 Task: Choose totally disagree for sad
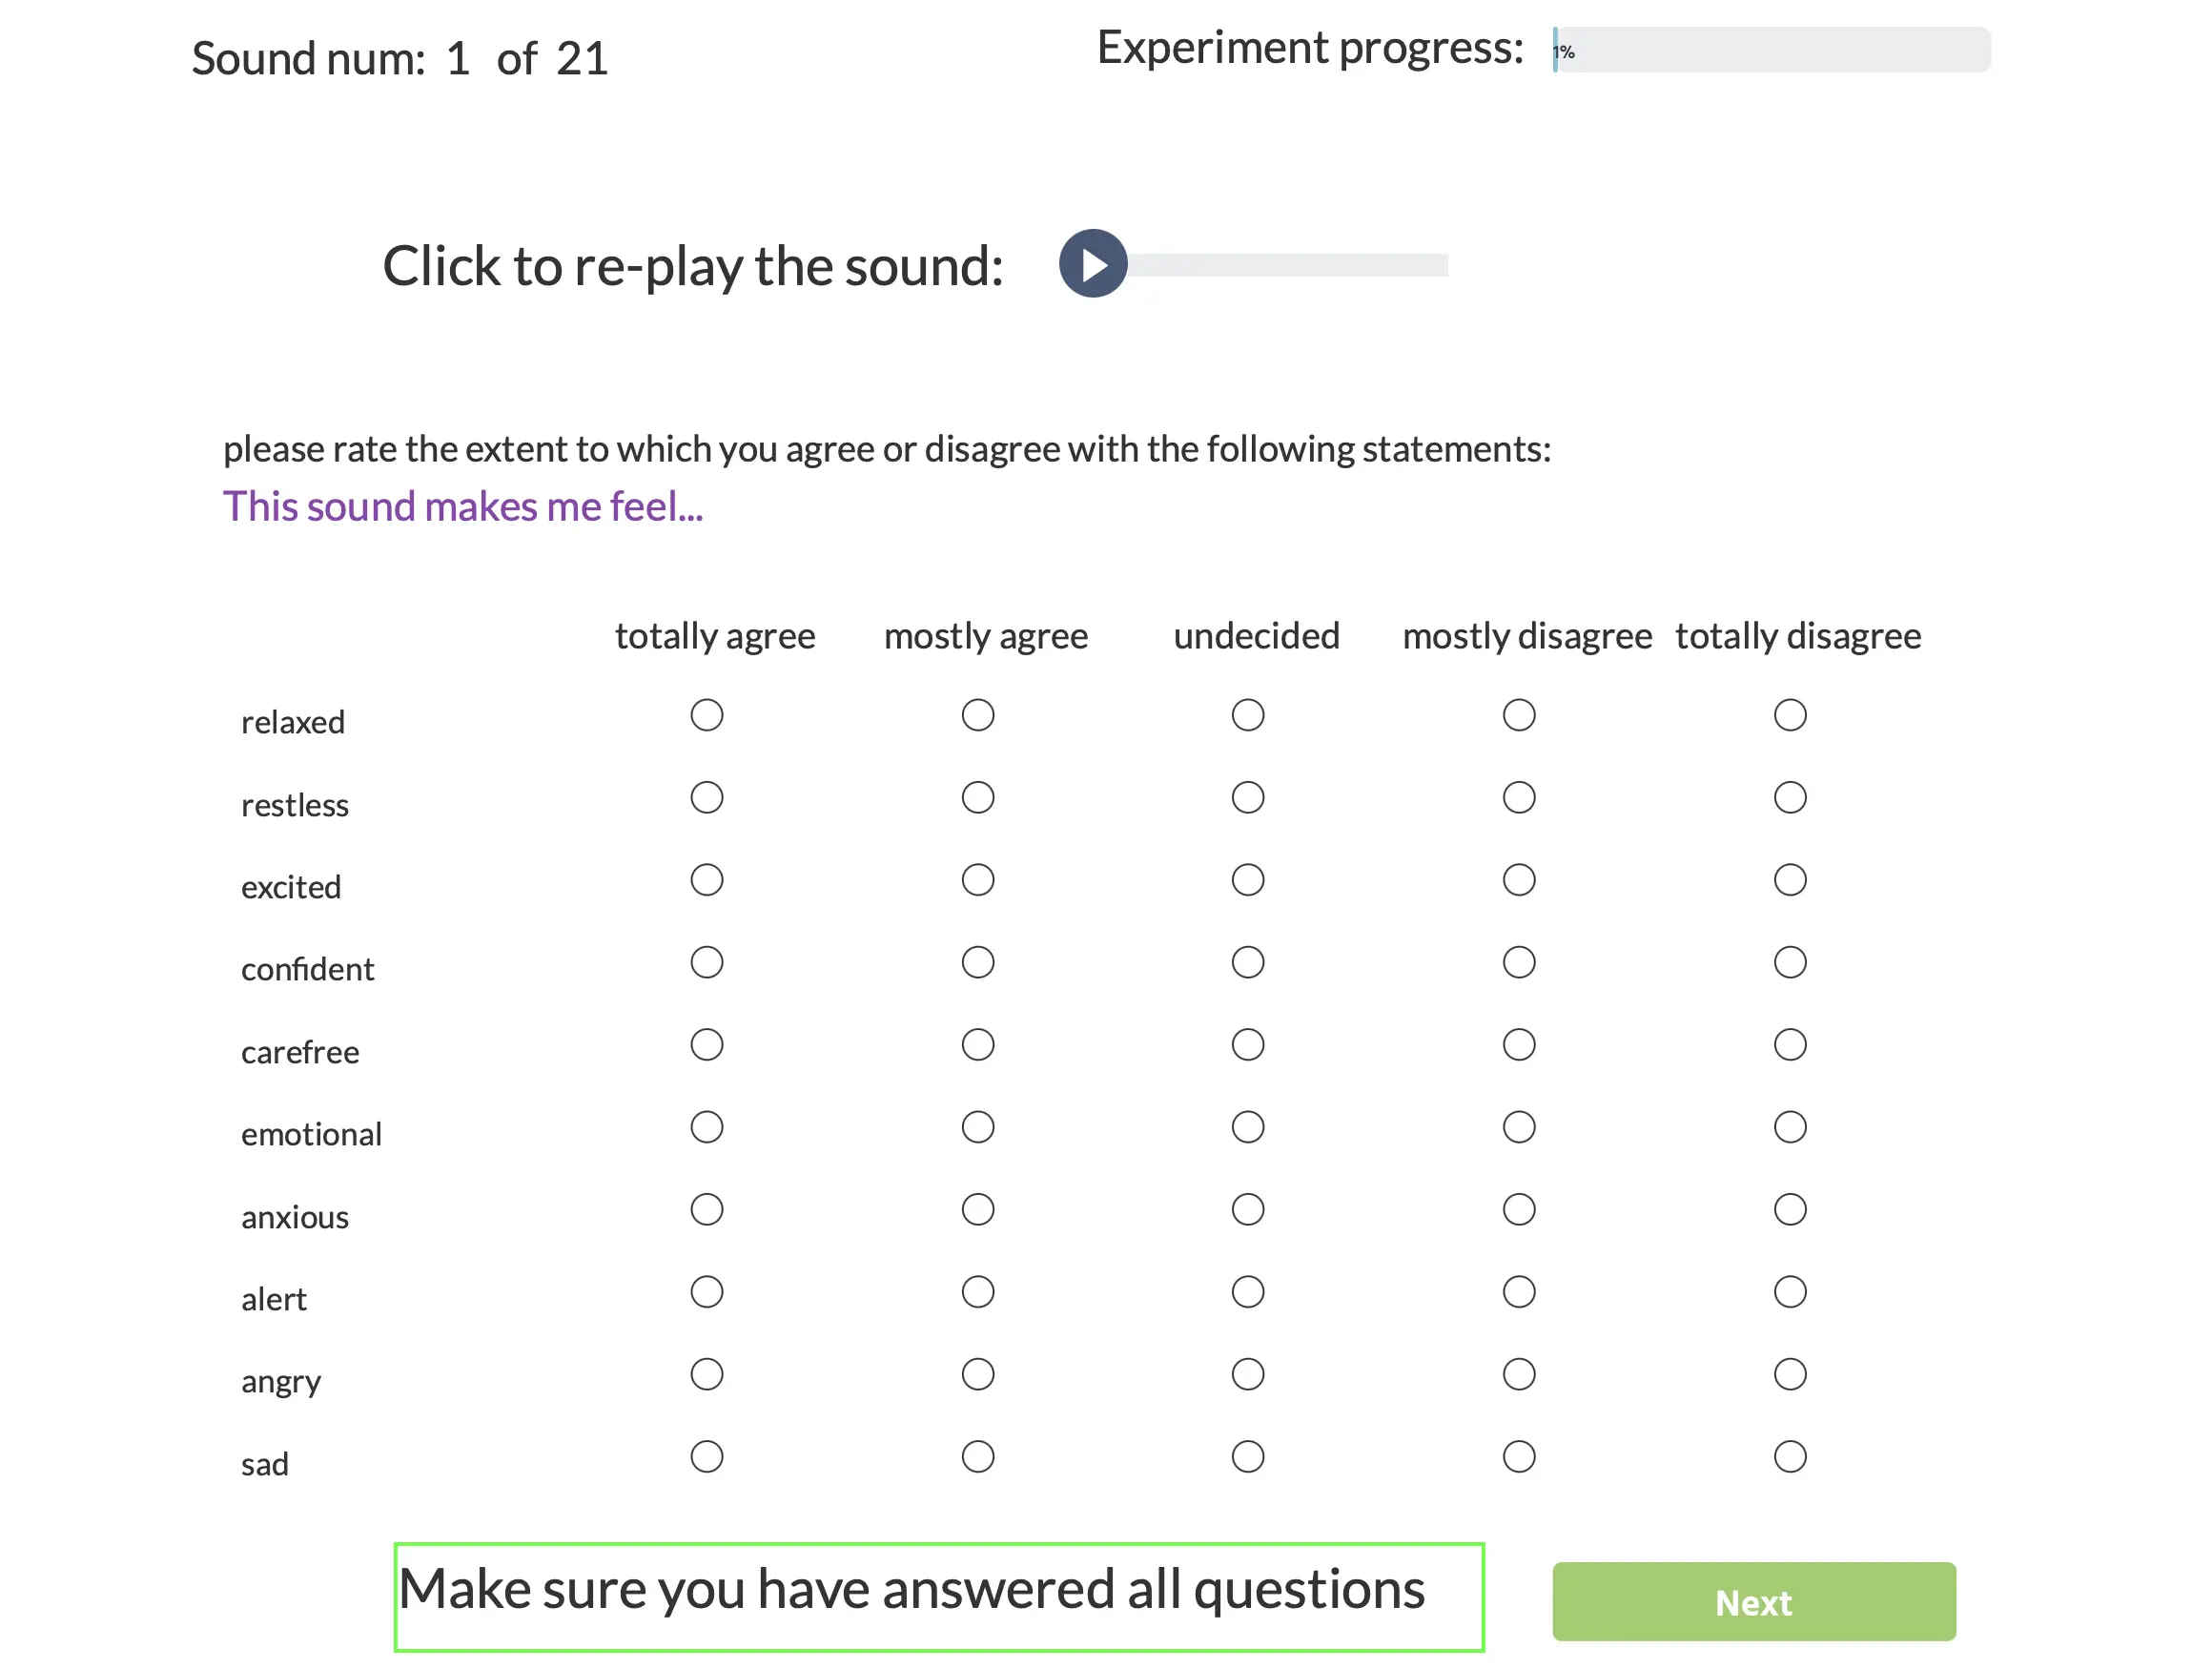(x=1789, y=1457)
